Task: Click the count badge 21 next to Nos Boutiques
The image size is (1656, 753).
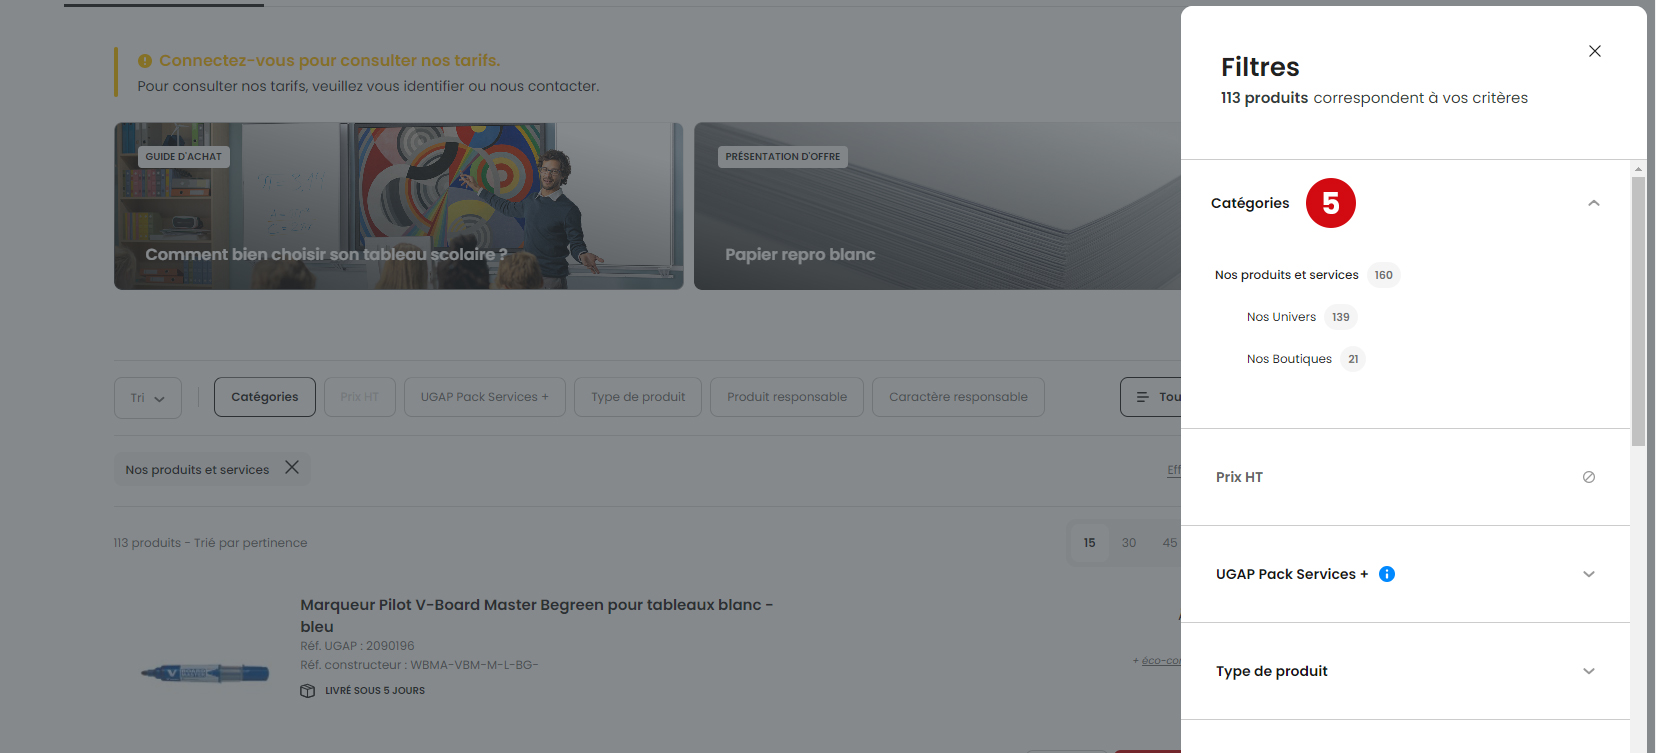Action: click(1353, 359)
